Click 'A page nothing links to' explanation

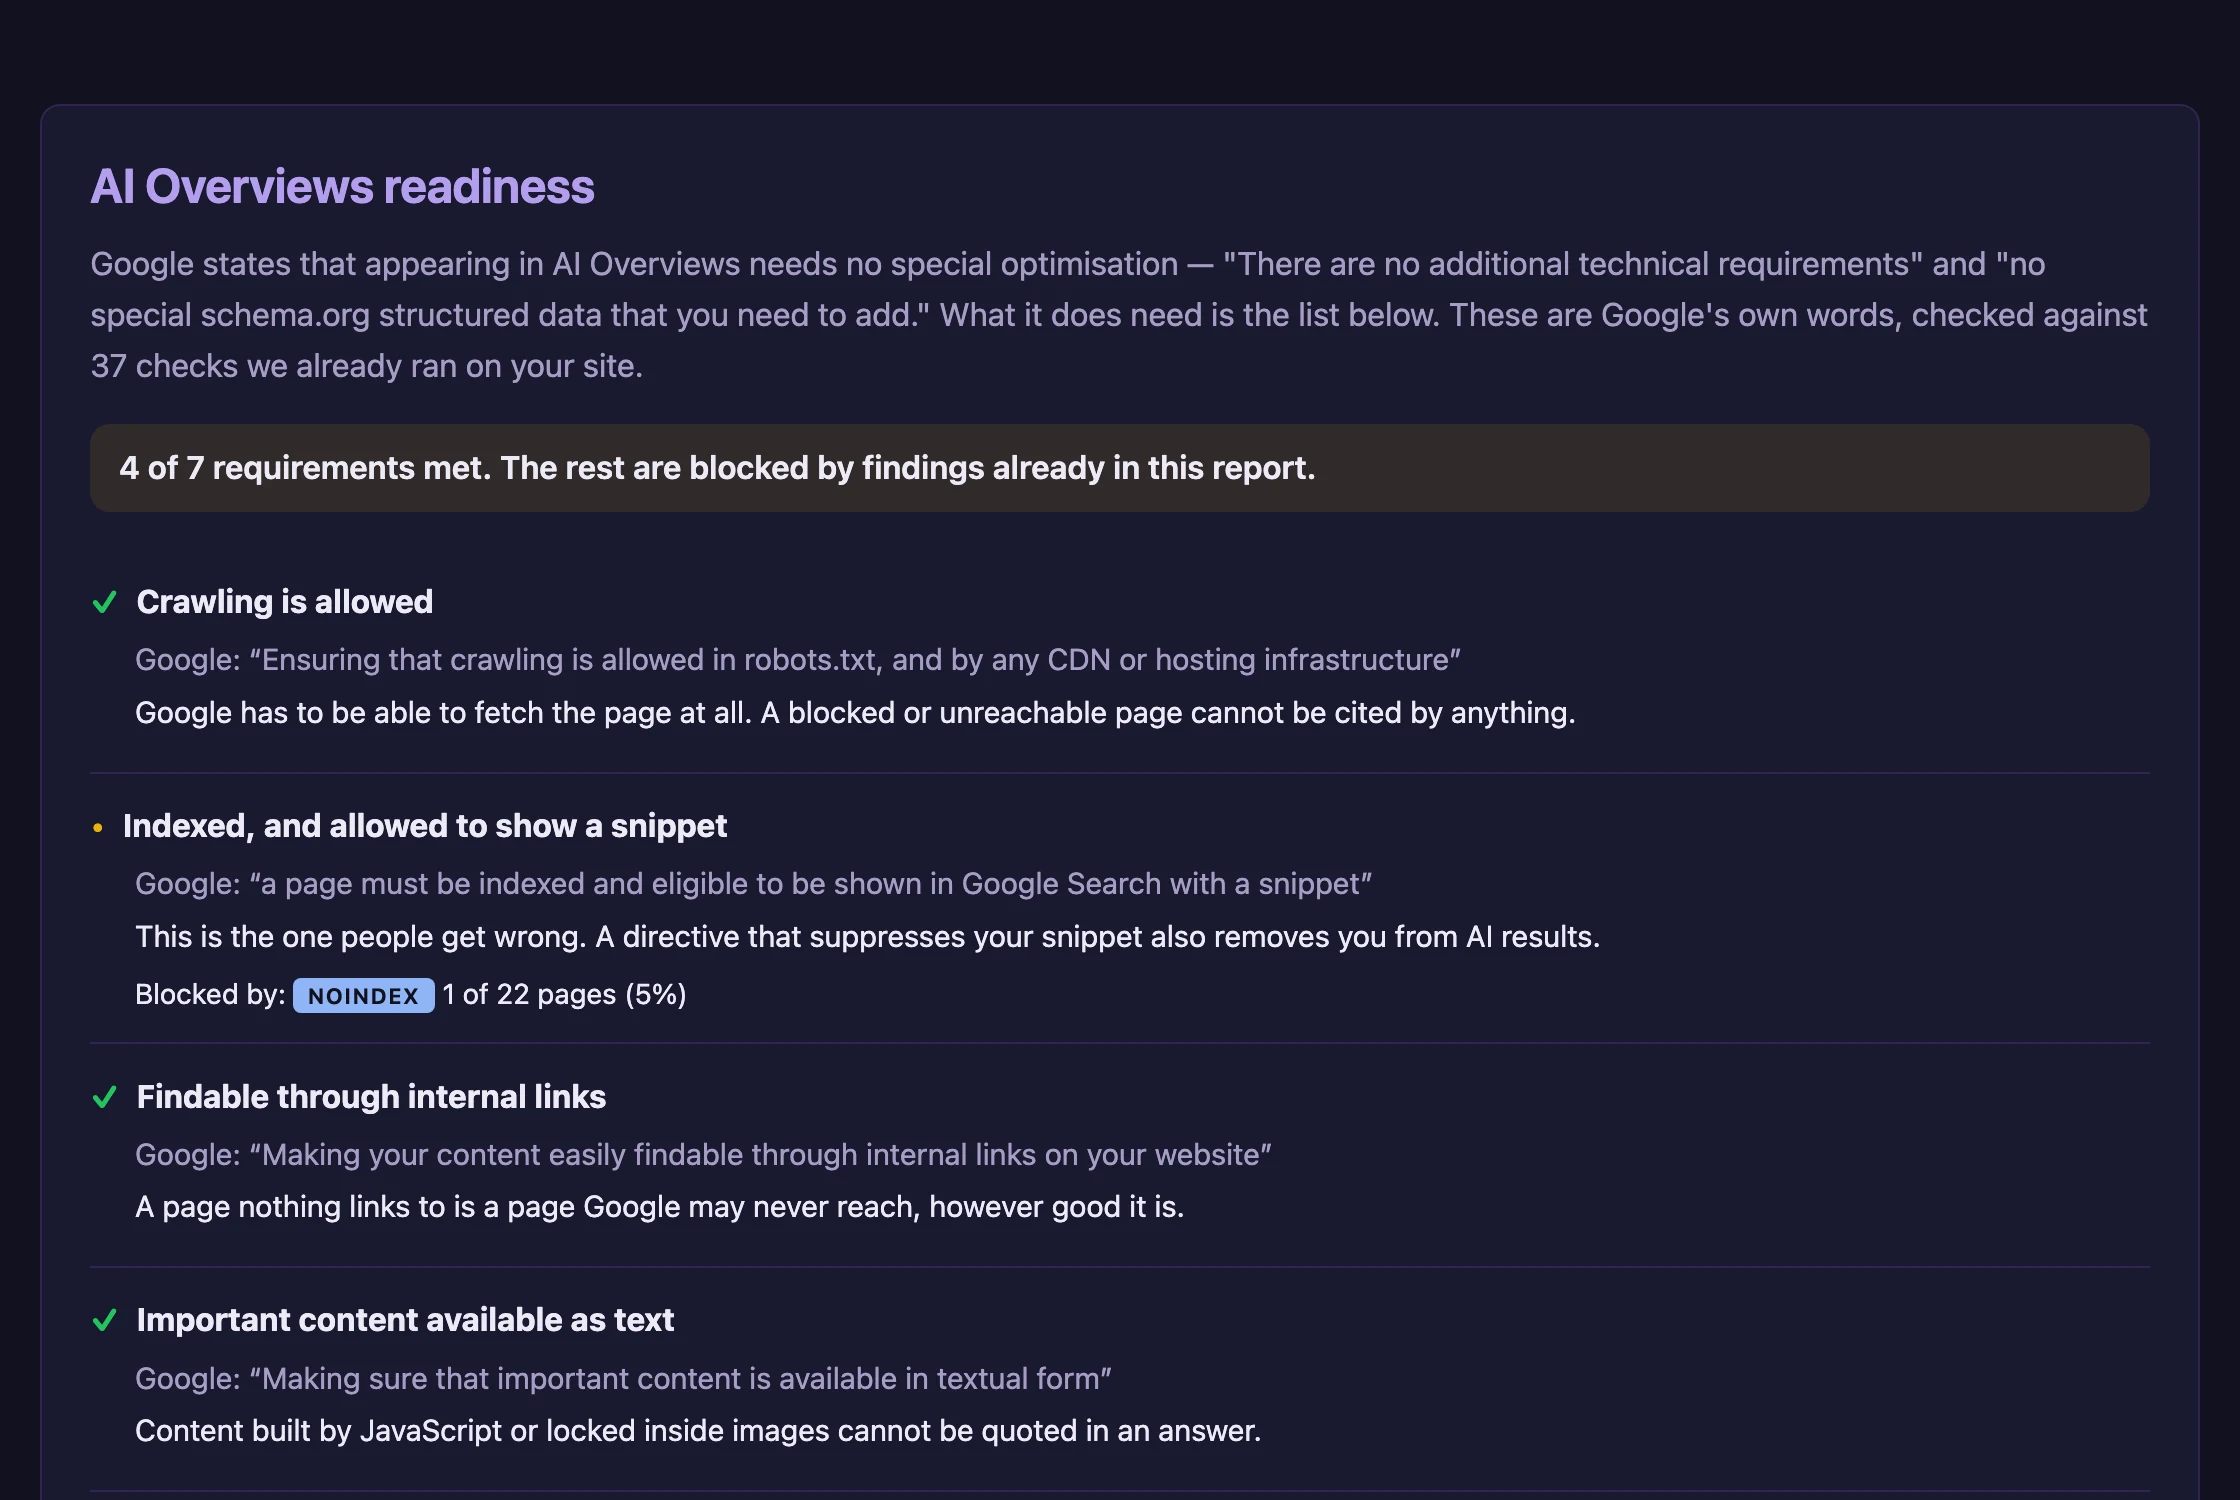click(659, 1207)
